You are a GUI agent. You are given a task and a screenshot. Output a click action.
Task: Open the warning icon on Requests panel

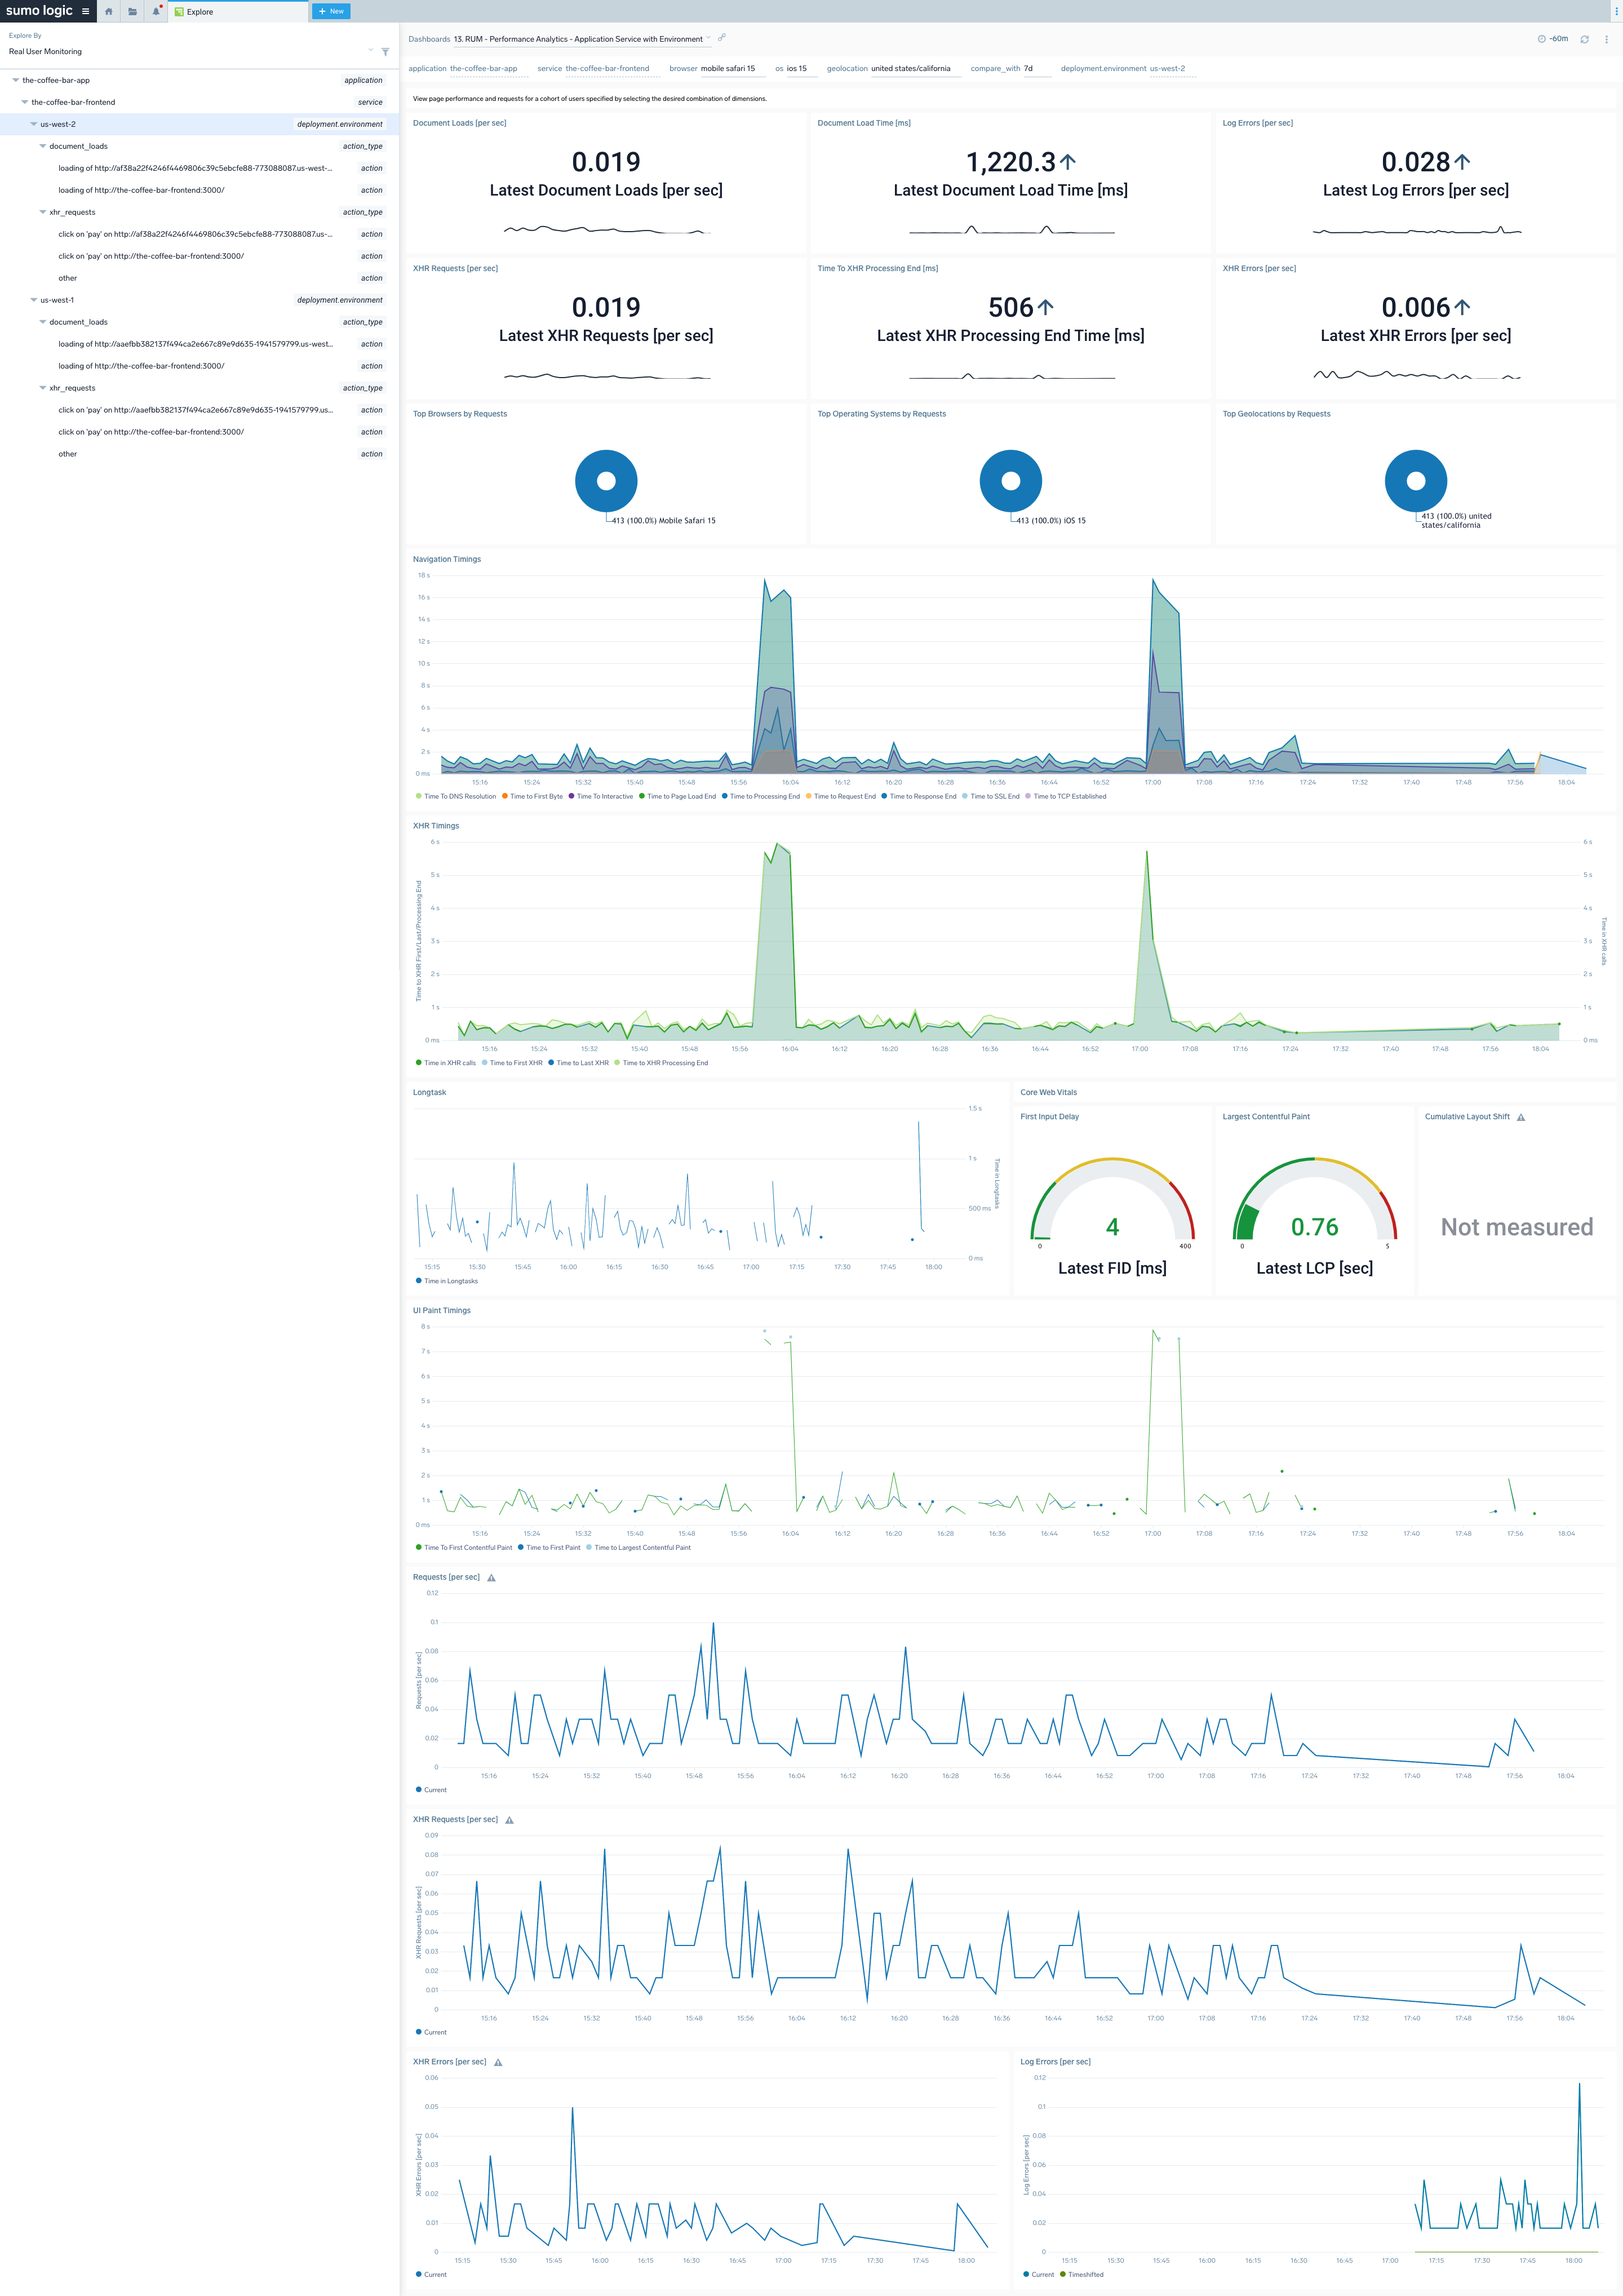(491, 1577)
